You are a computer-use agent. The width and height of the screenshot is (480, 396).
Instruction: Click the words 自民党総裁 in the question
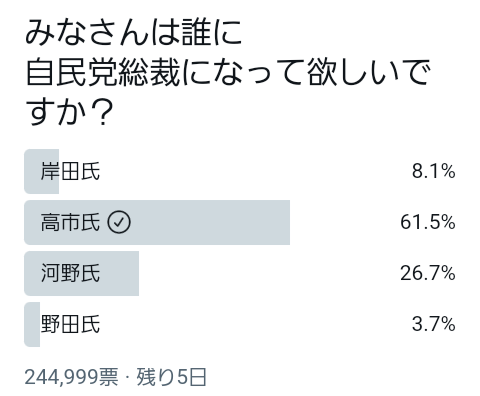click(103, 72)
